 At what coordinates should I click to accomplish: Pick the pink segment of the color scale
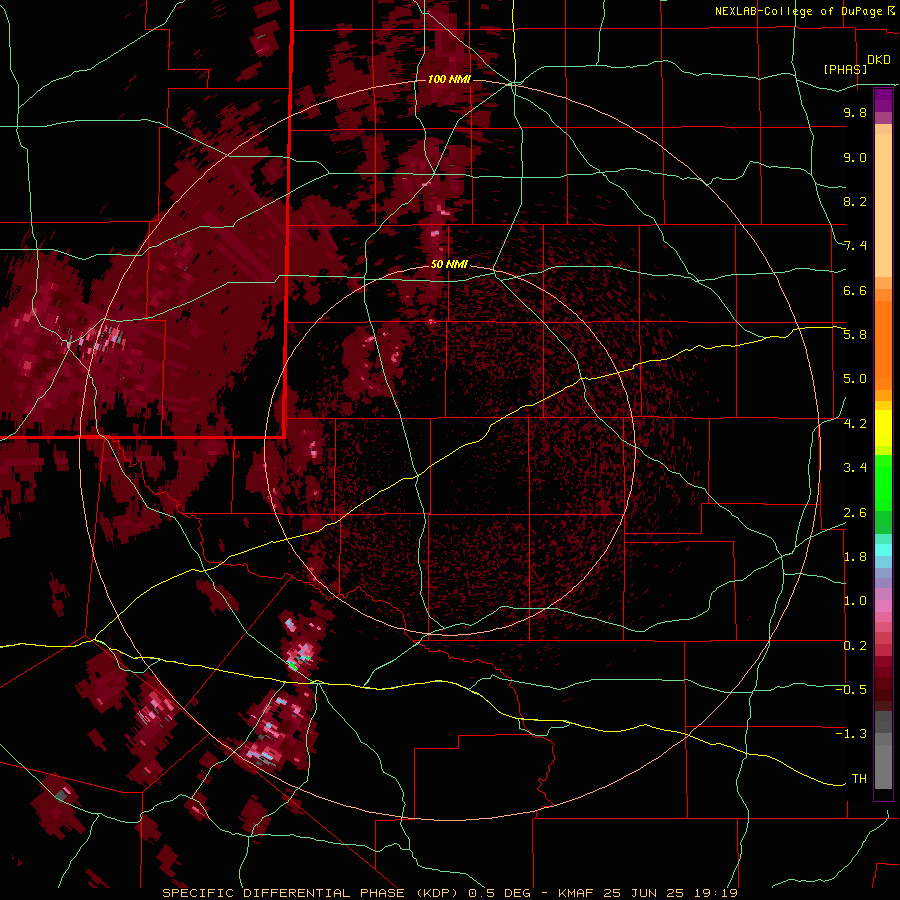[x=883, y=606]
